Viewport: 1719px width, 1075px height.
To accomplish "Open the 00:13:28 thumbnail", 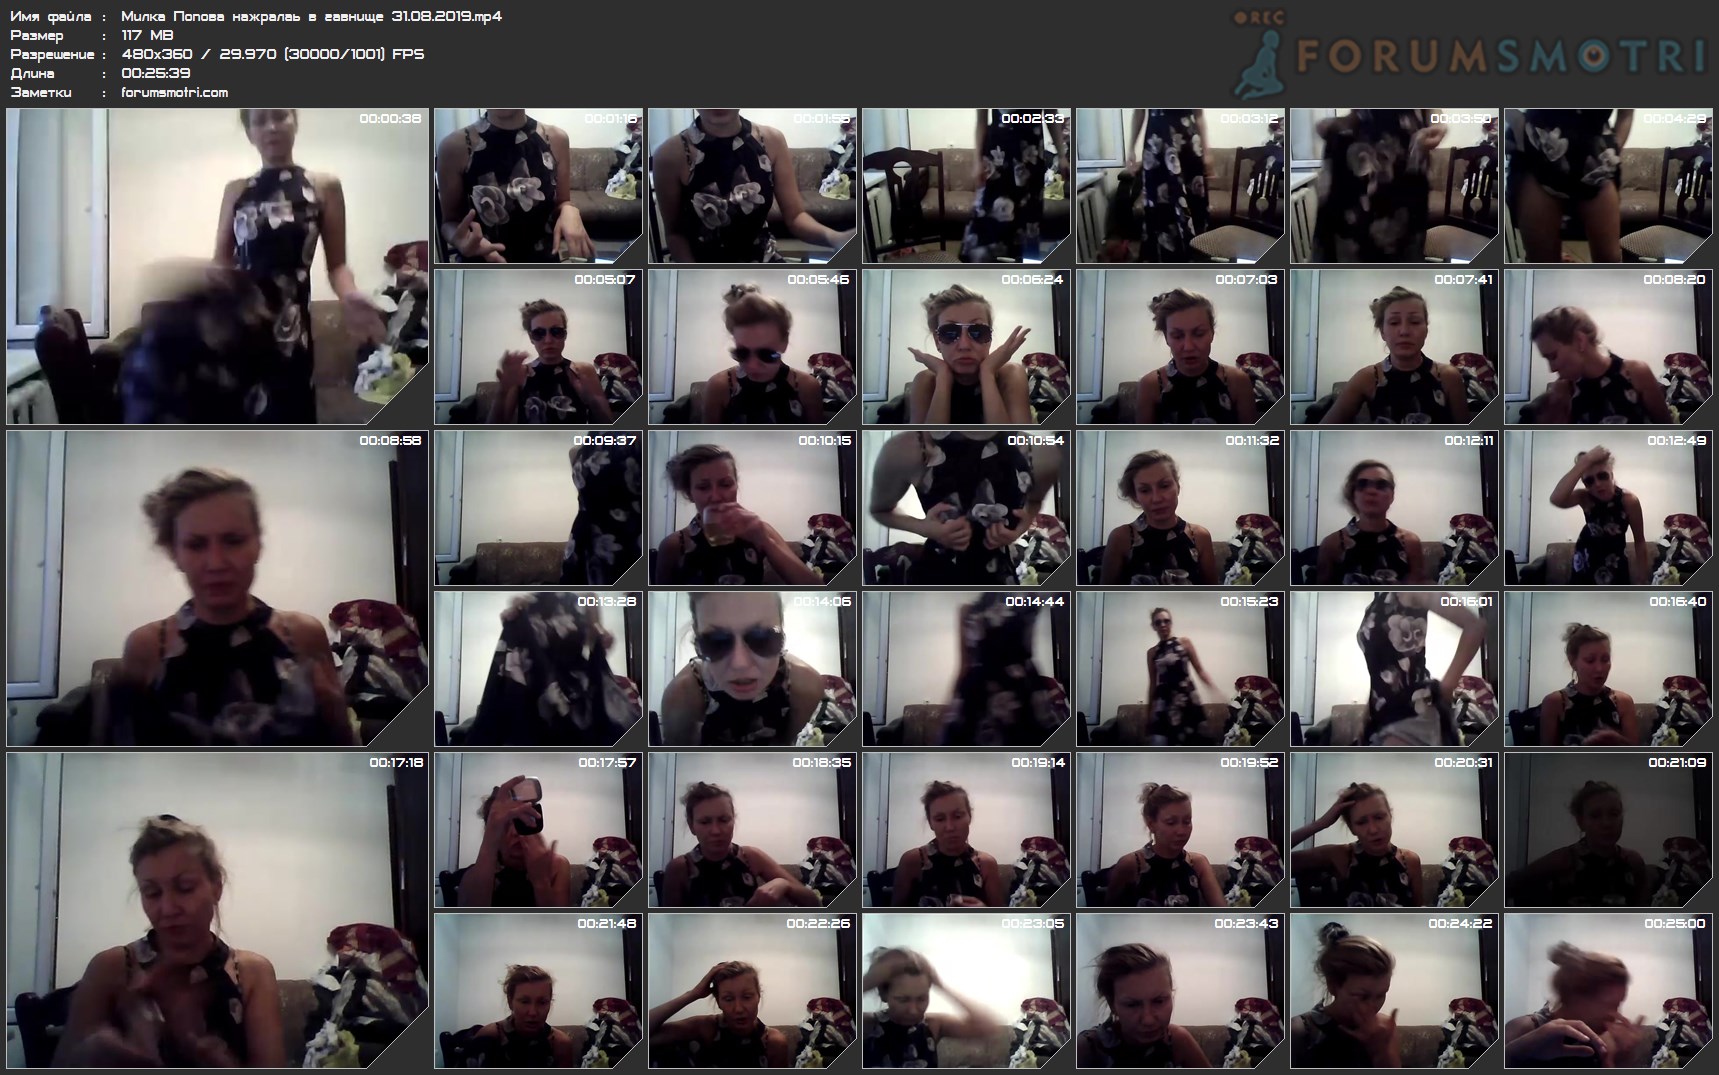I will point(538,669).
